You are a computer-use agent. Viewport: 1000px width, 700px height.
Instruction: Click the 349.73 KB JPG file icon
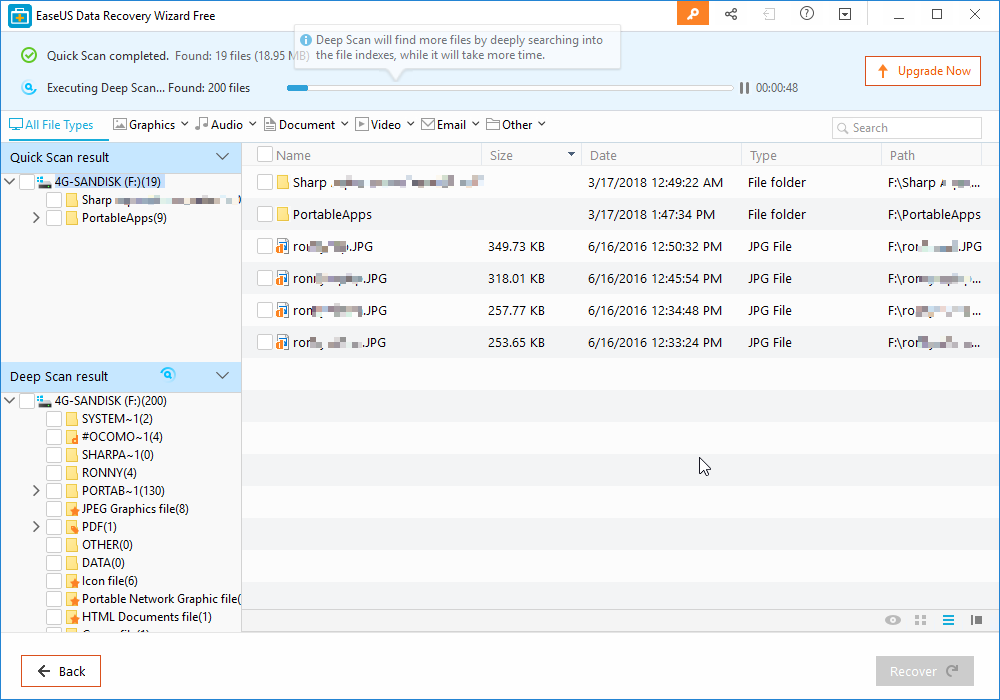tap(283, 246)
